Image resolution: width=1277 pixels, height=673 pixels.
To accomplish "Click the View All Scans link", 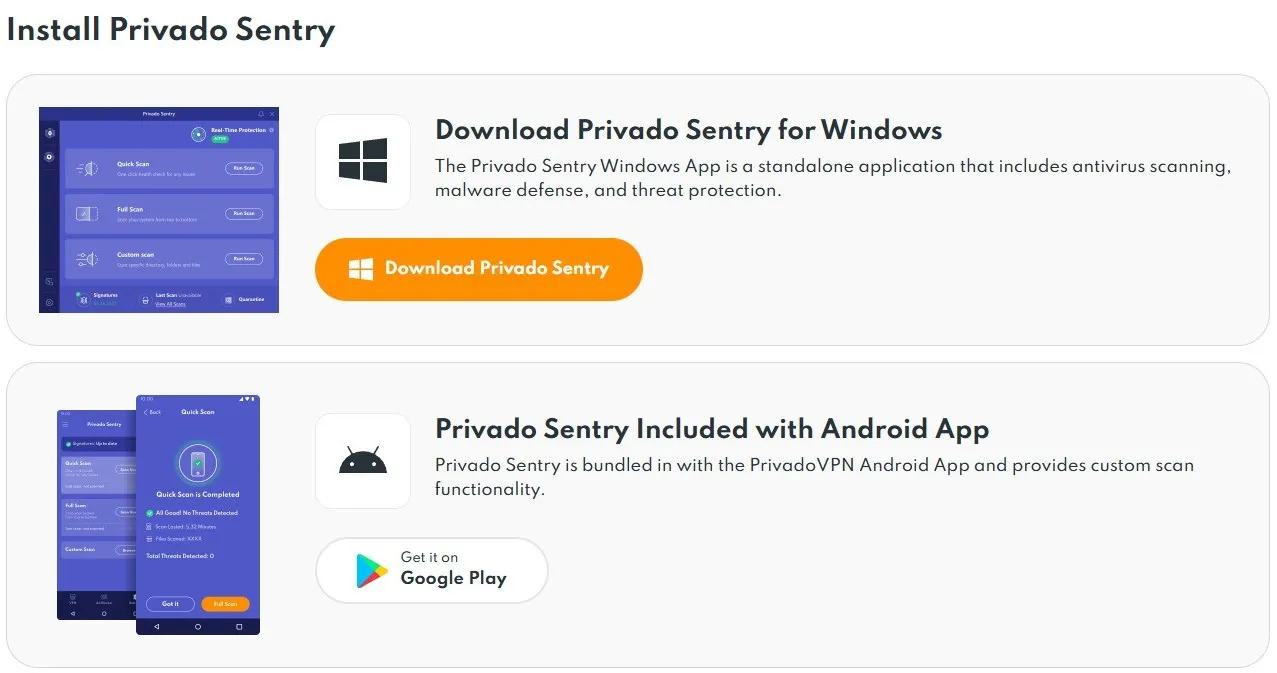I will pos(170,303).
